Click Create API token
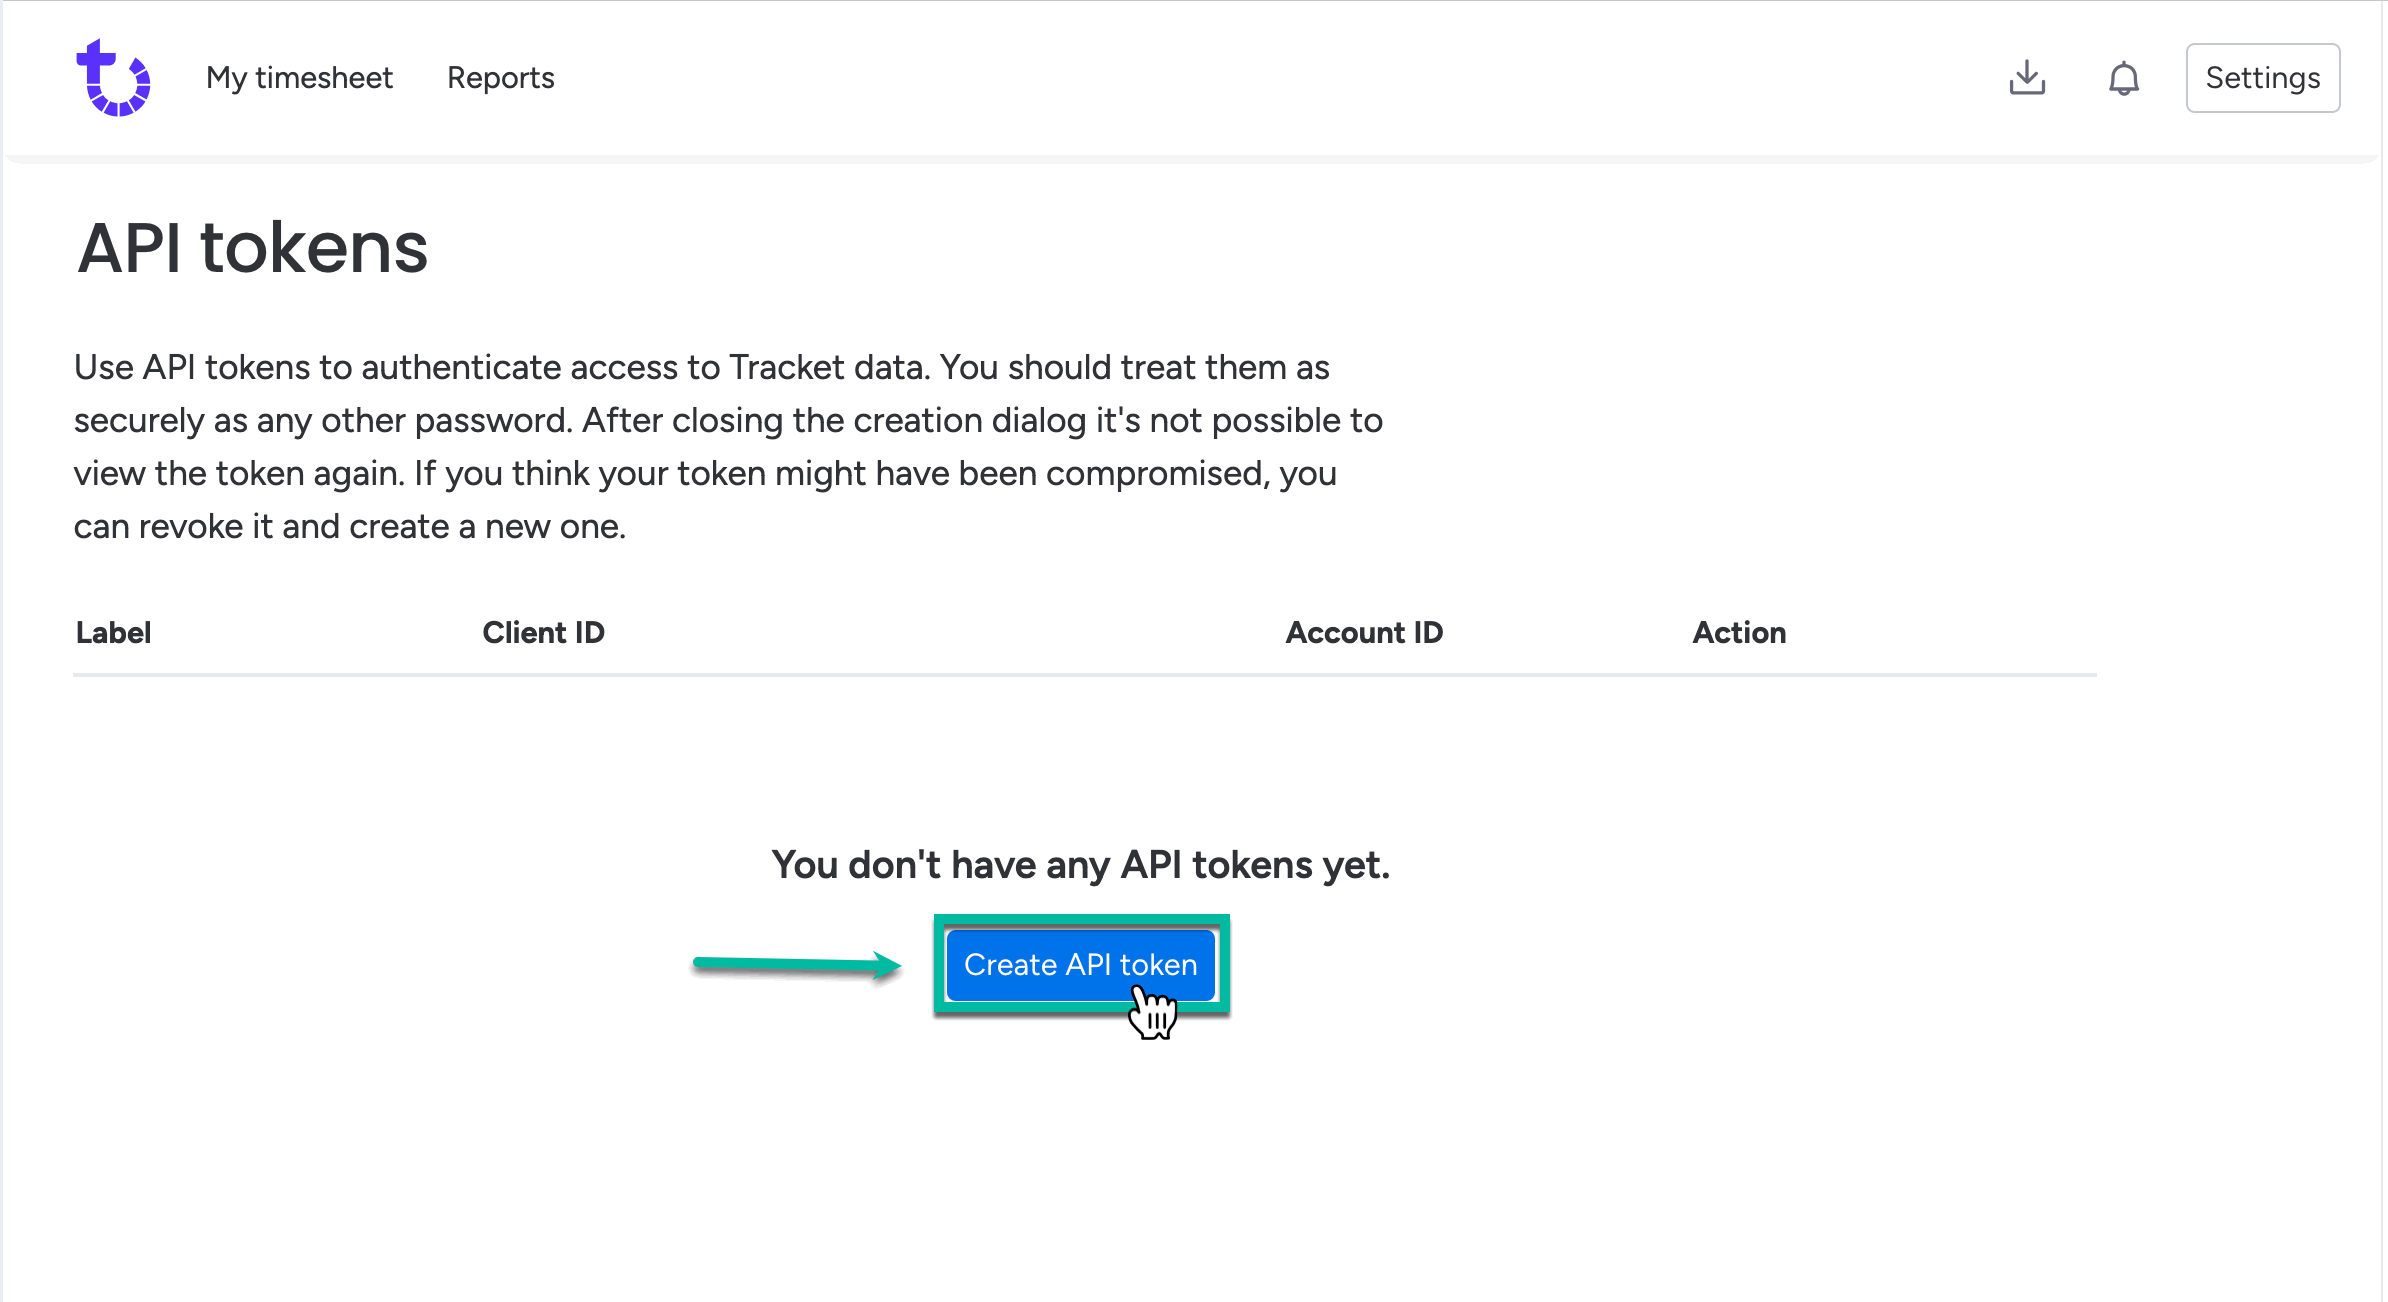 pos(1080,964)
